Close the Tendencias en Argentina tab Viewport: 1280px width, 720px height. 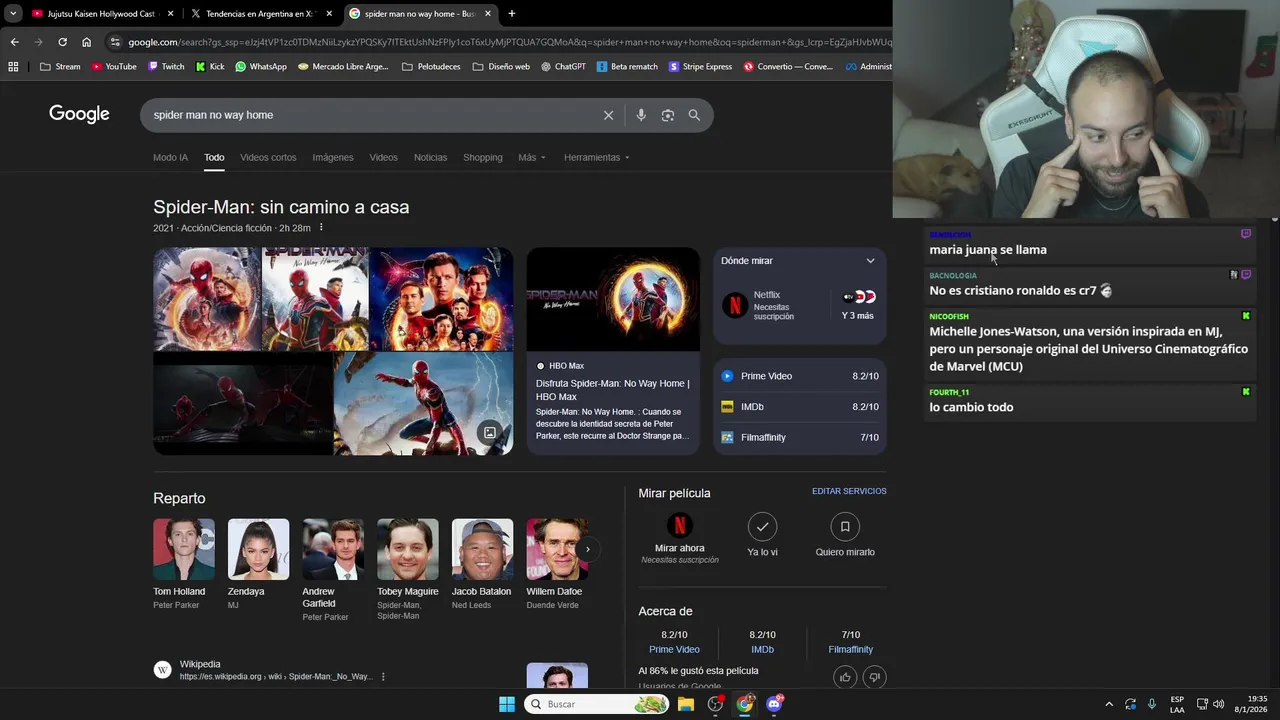329,14
